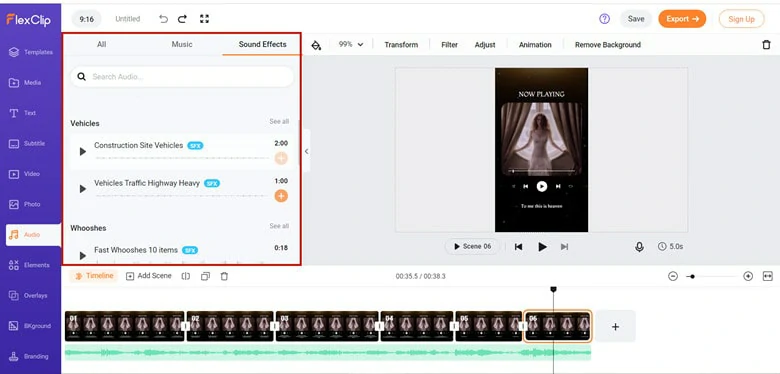Open the Templates sidebar panel
The width and height of the screenshot is (780, 374).
(30, 52)
